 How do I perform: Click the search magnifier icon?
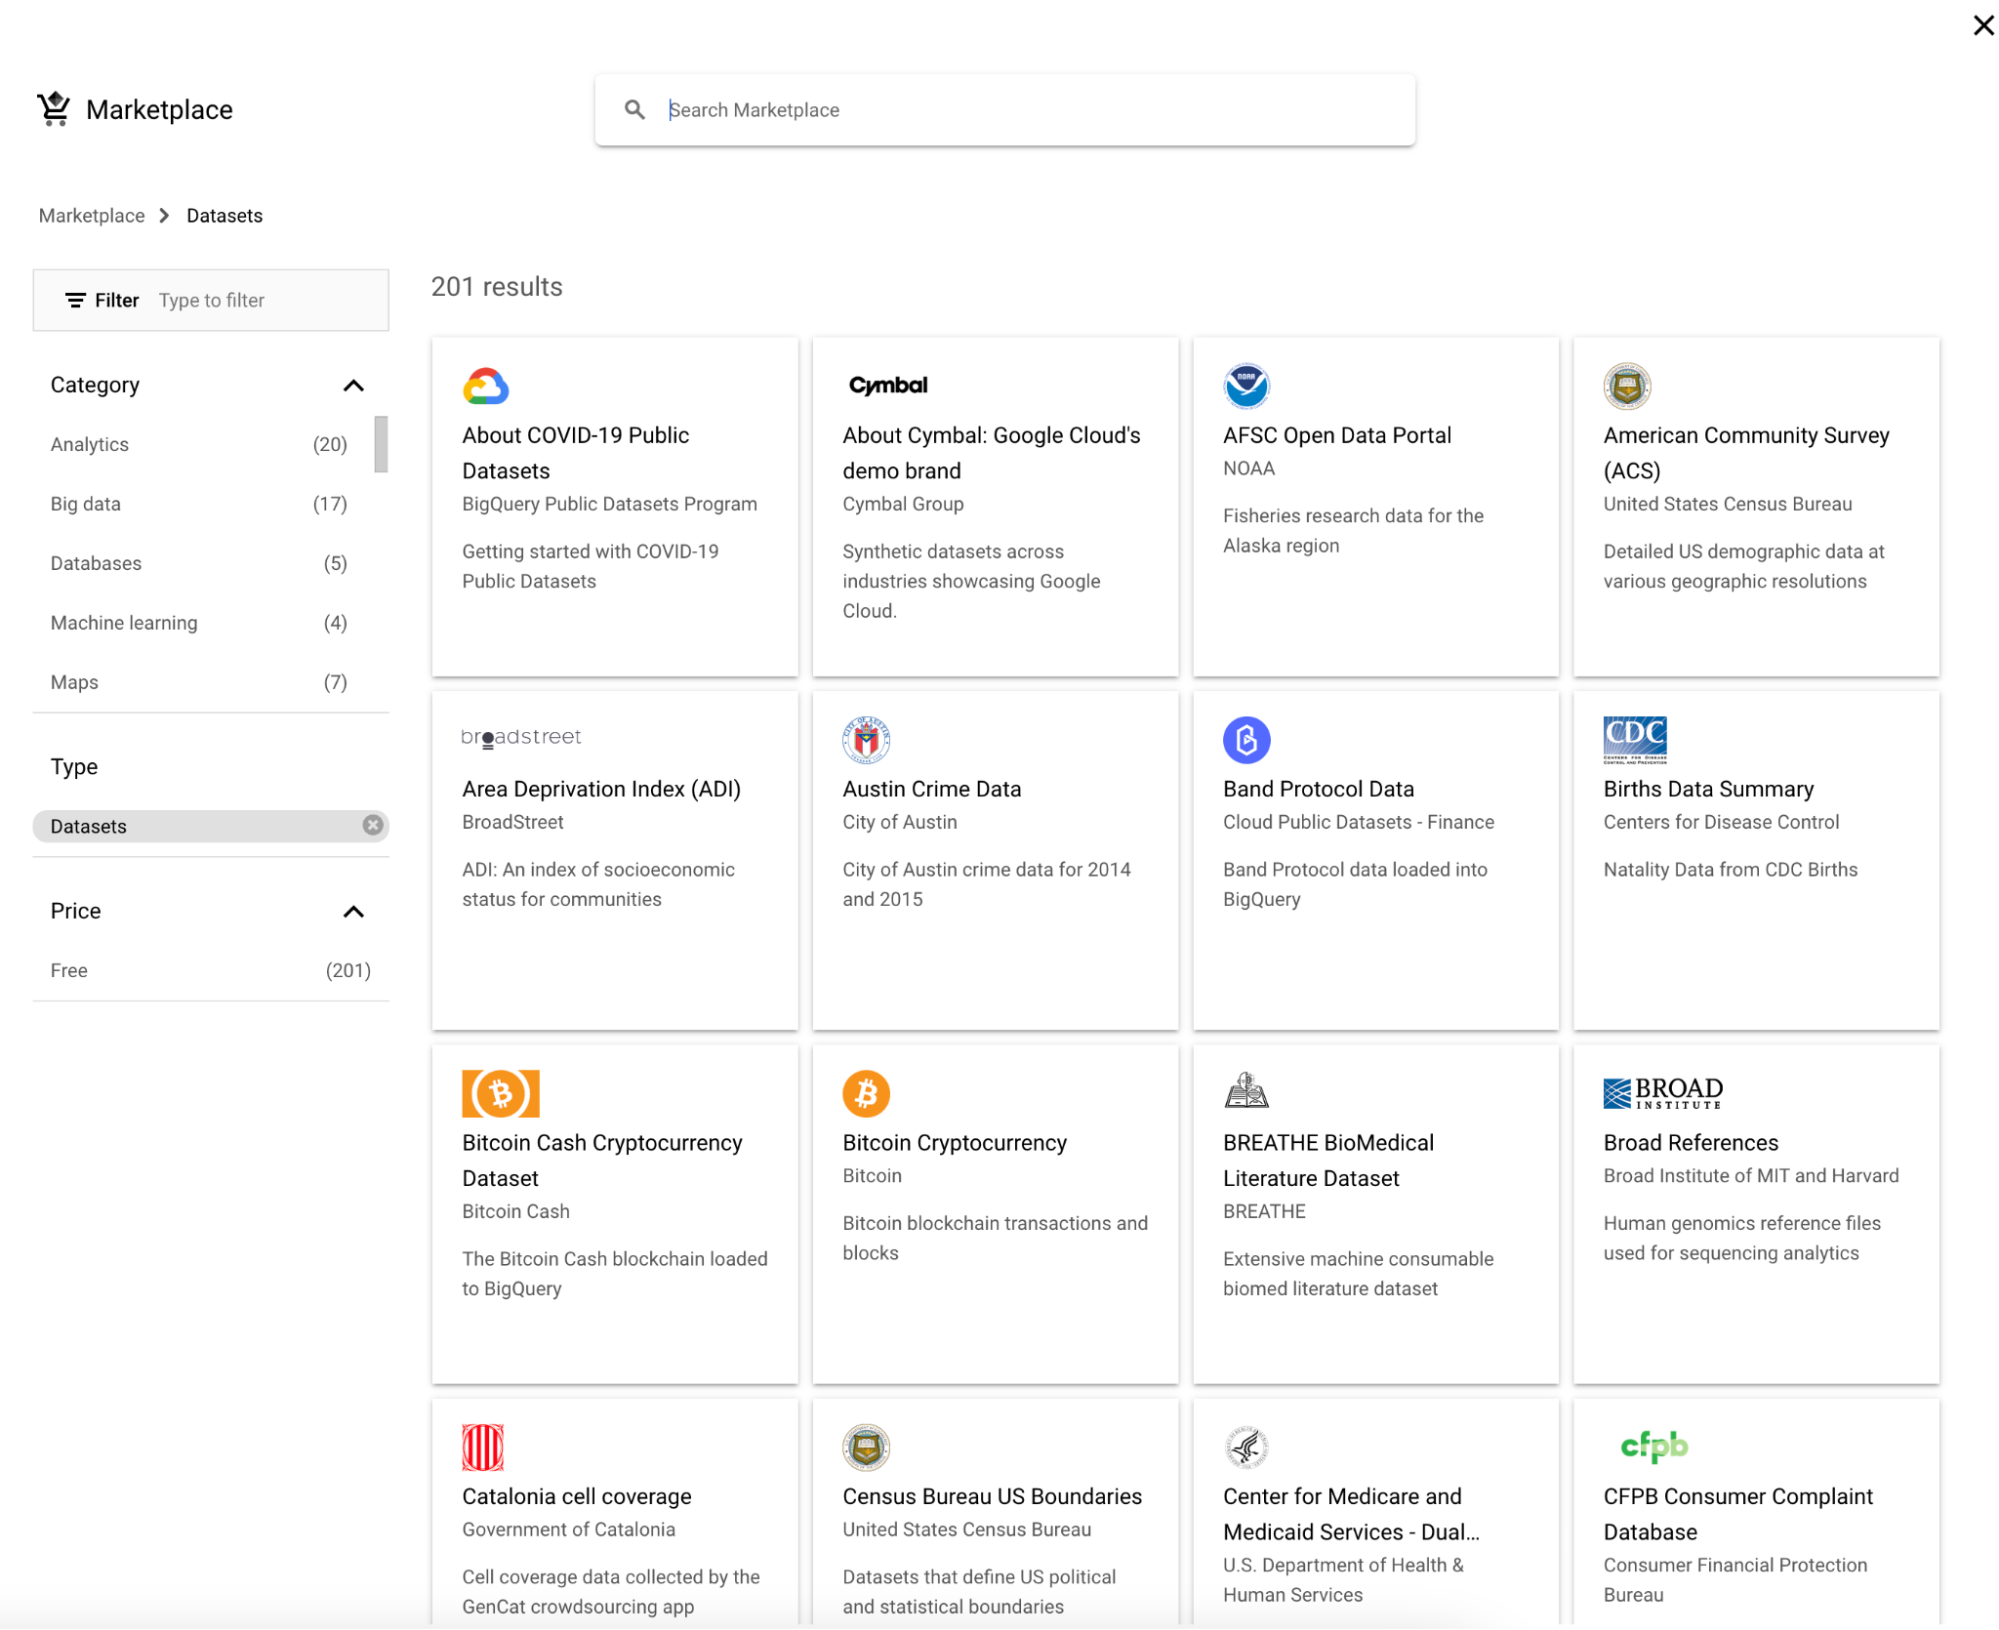[636, 109]
